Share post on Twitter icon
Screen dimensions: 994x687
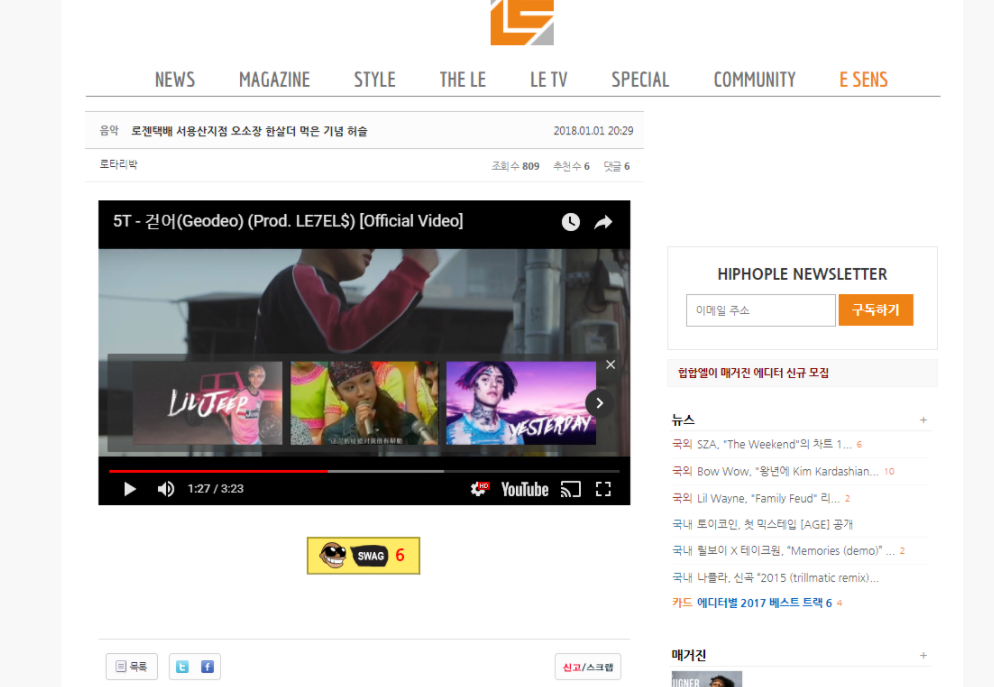coord(182,667)
